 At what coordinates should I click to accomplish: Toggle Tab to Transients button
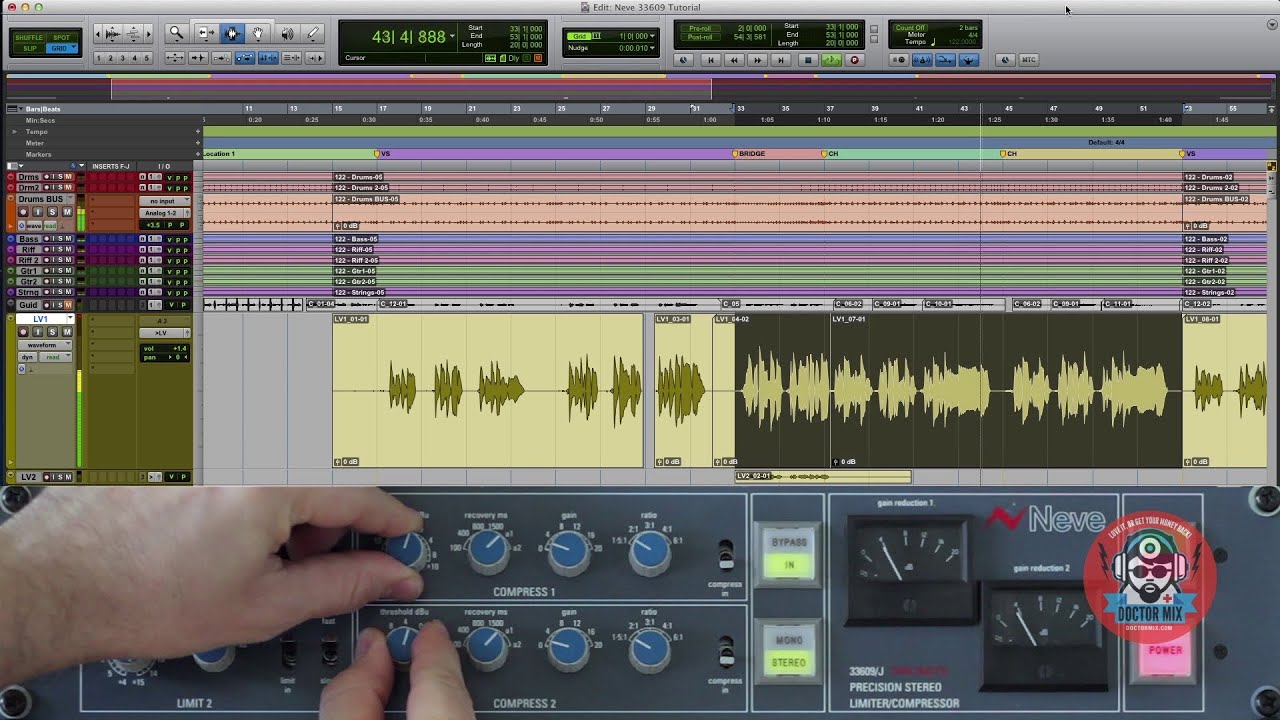click(198, 58)
